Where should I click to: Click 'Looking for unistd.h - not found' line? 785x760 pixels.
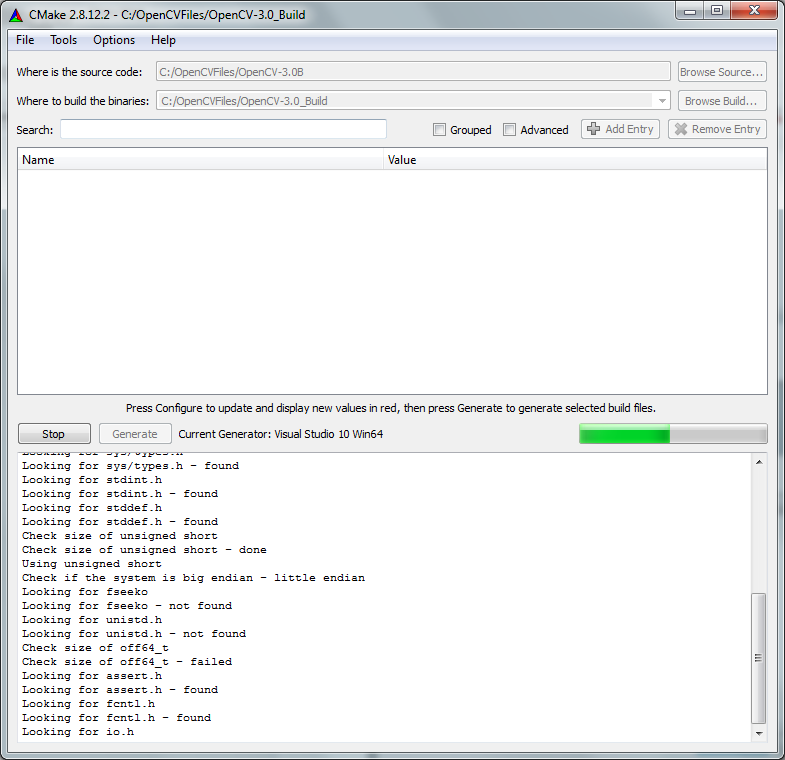tap(134, 634)
